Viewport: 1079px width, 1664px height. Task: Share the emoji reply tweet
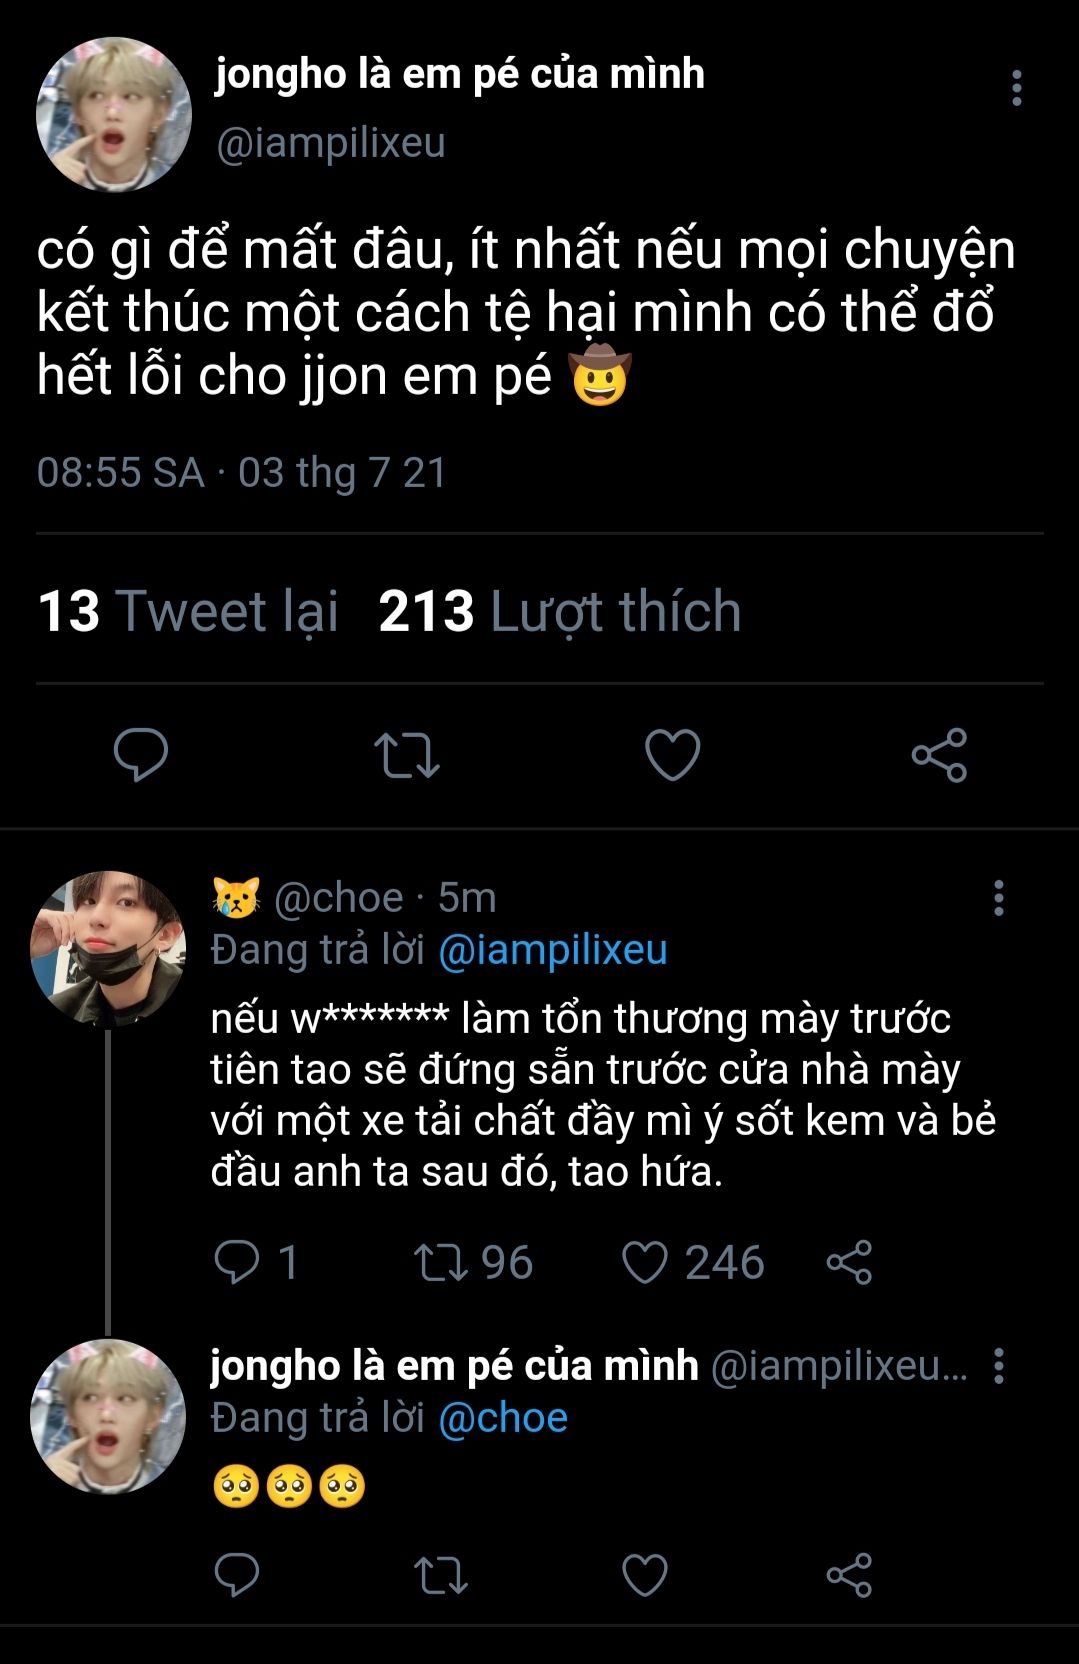pos(849,1575)
